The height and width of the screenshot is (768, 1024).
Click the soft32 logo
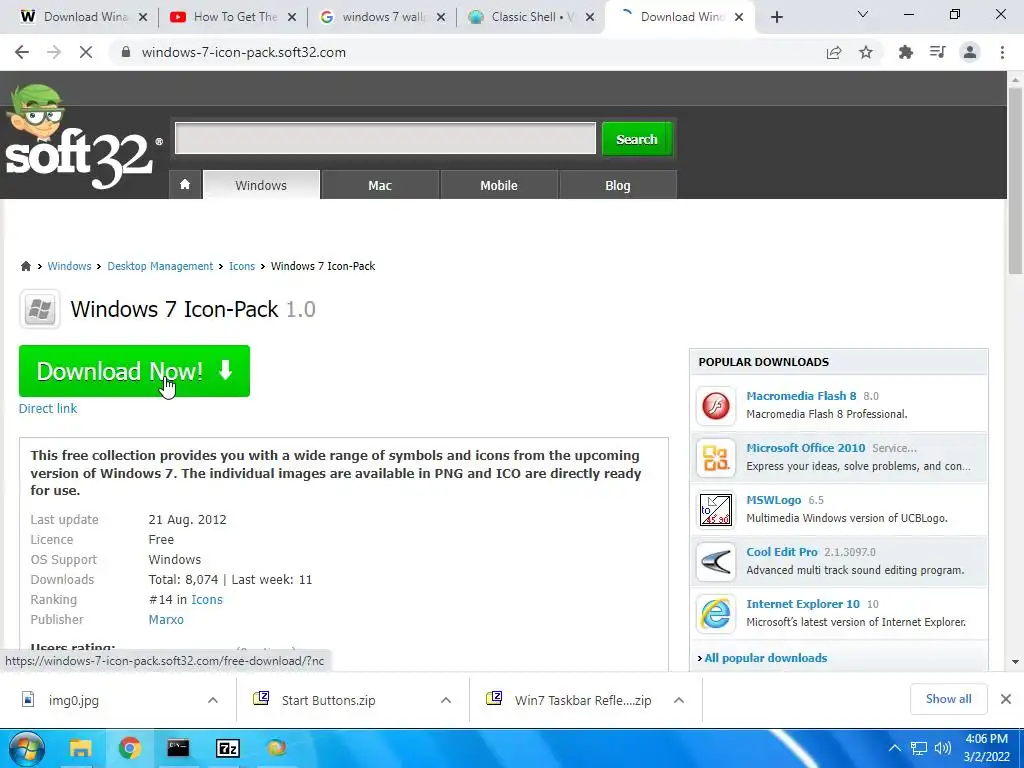[x=81, y=138]
